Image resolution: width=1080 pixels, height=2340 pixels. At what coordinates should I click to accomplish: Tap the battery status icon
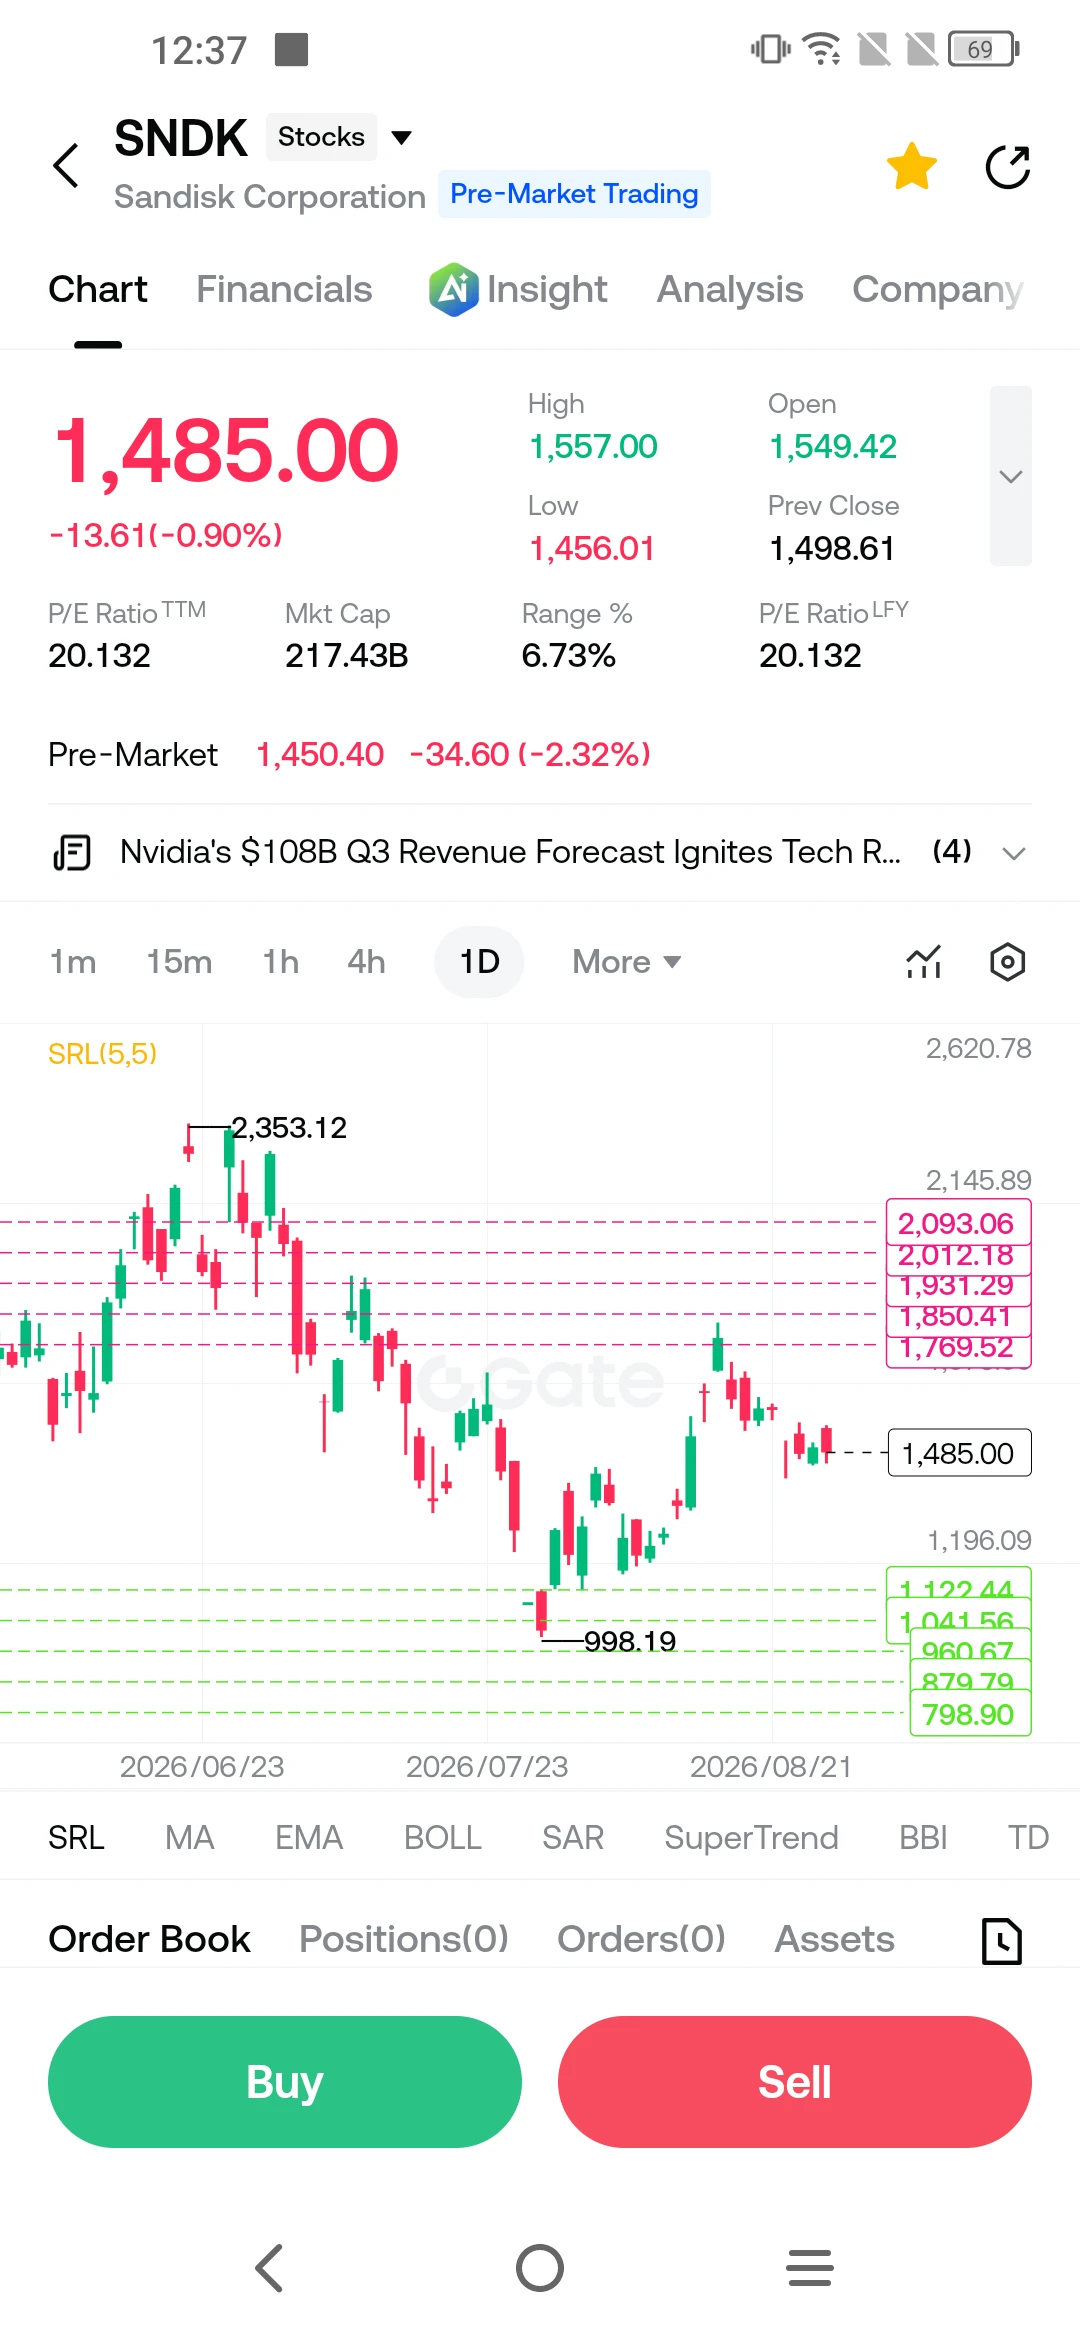pos(984,49)
